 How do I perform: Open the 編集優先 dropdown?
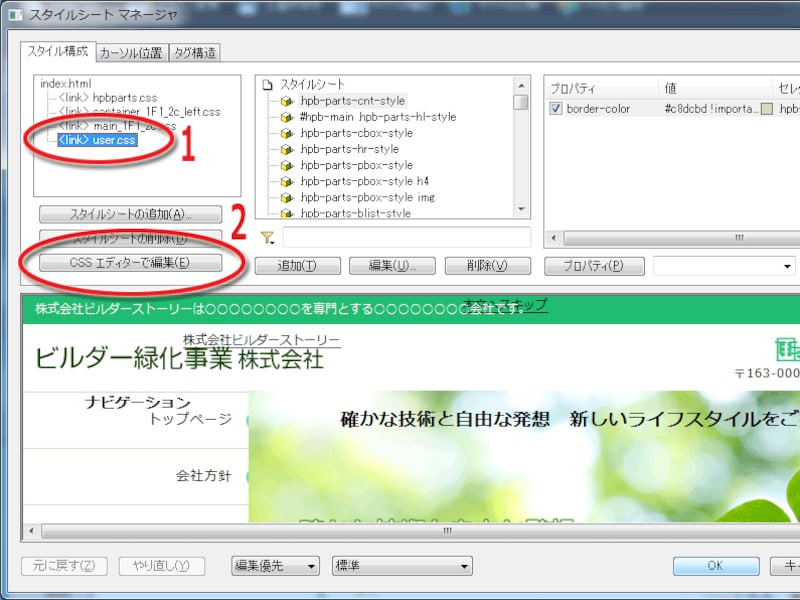[276, 566]
